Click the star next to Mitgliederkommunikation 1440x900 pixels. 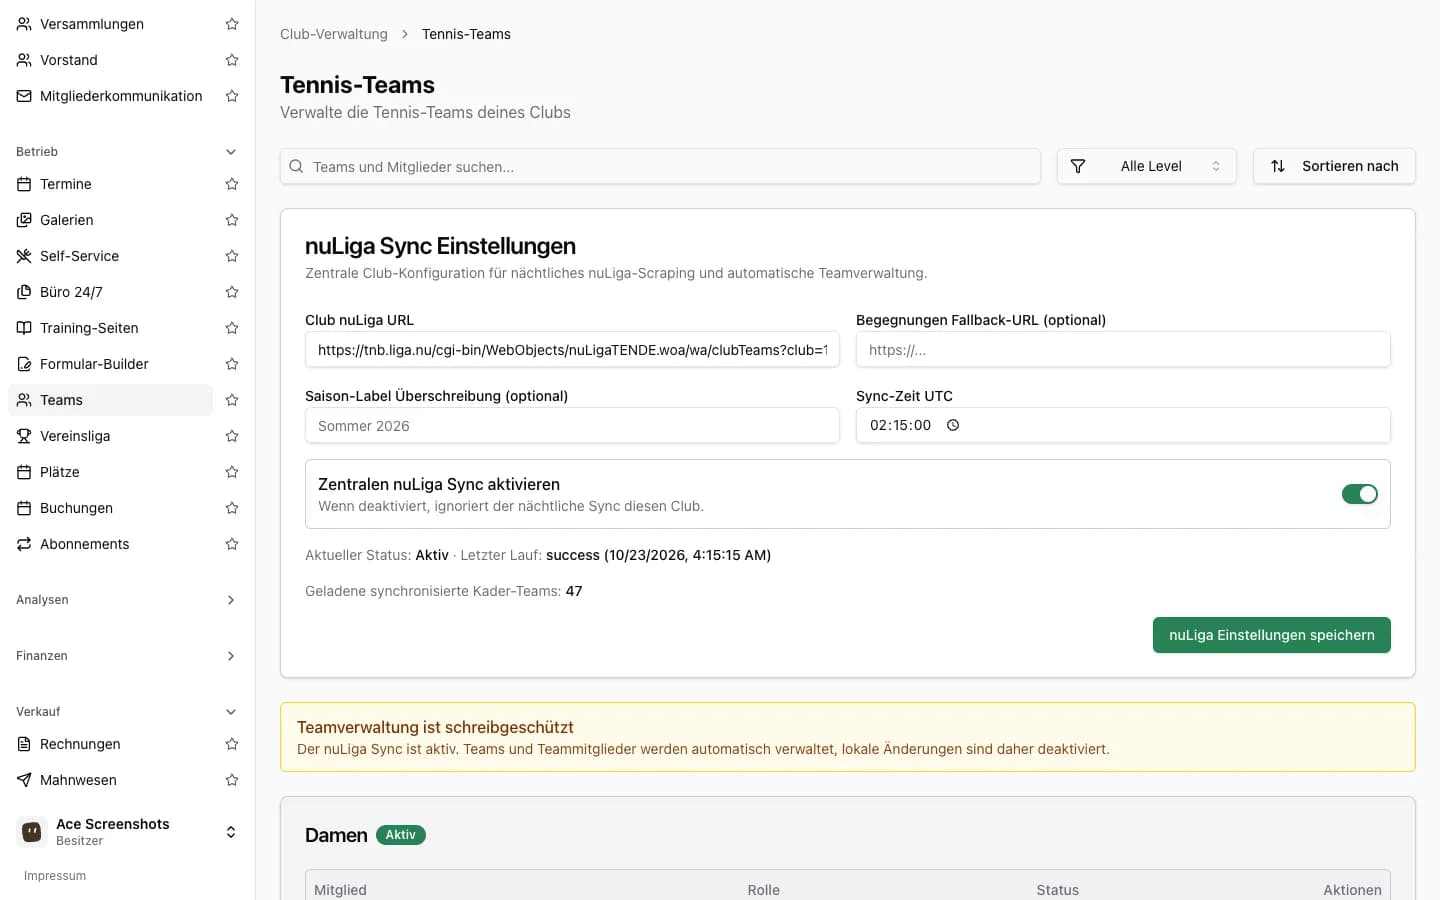232,96
